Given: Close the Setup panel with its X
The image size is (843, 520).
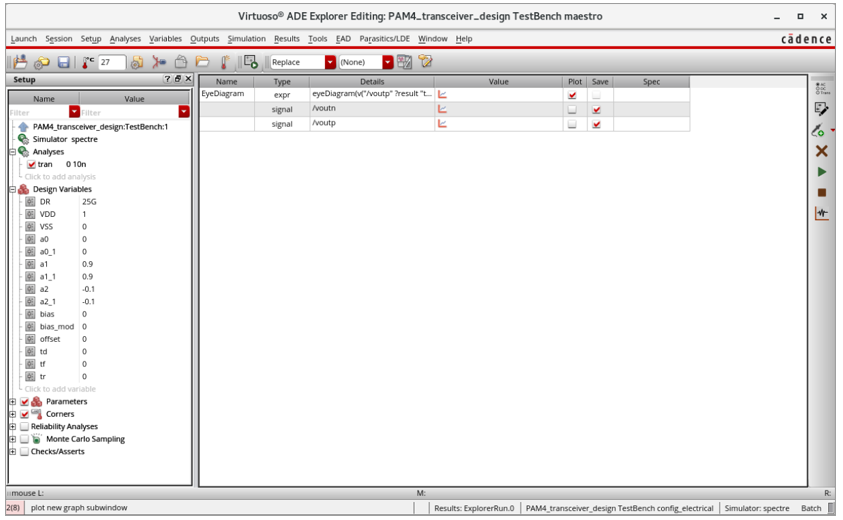Looking at the screenshot, I should pyautogui.click(x=188, y=79).
